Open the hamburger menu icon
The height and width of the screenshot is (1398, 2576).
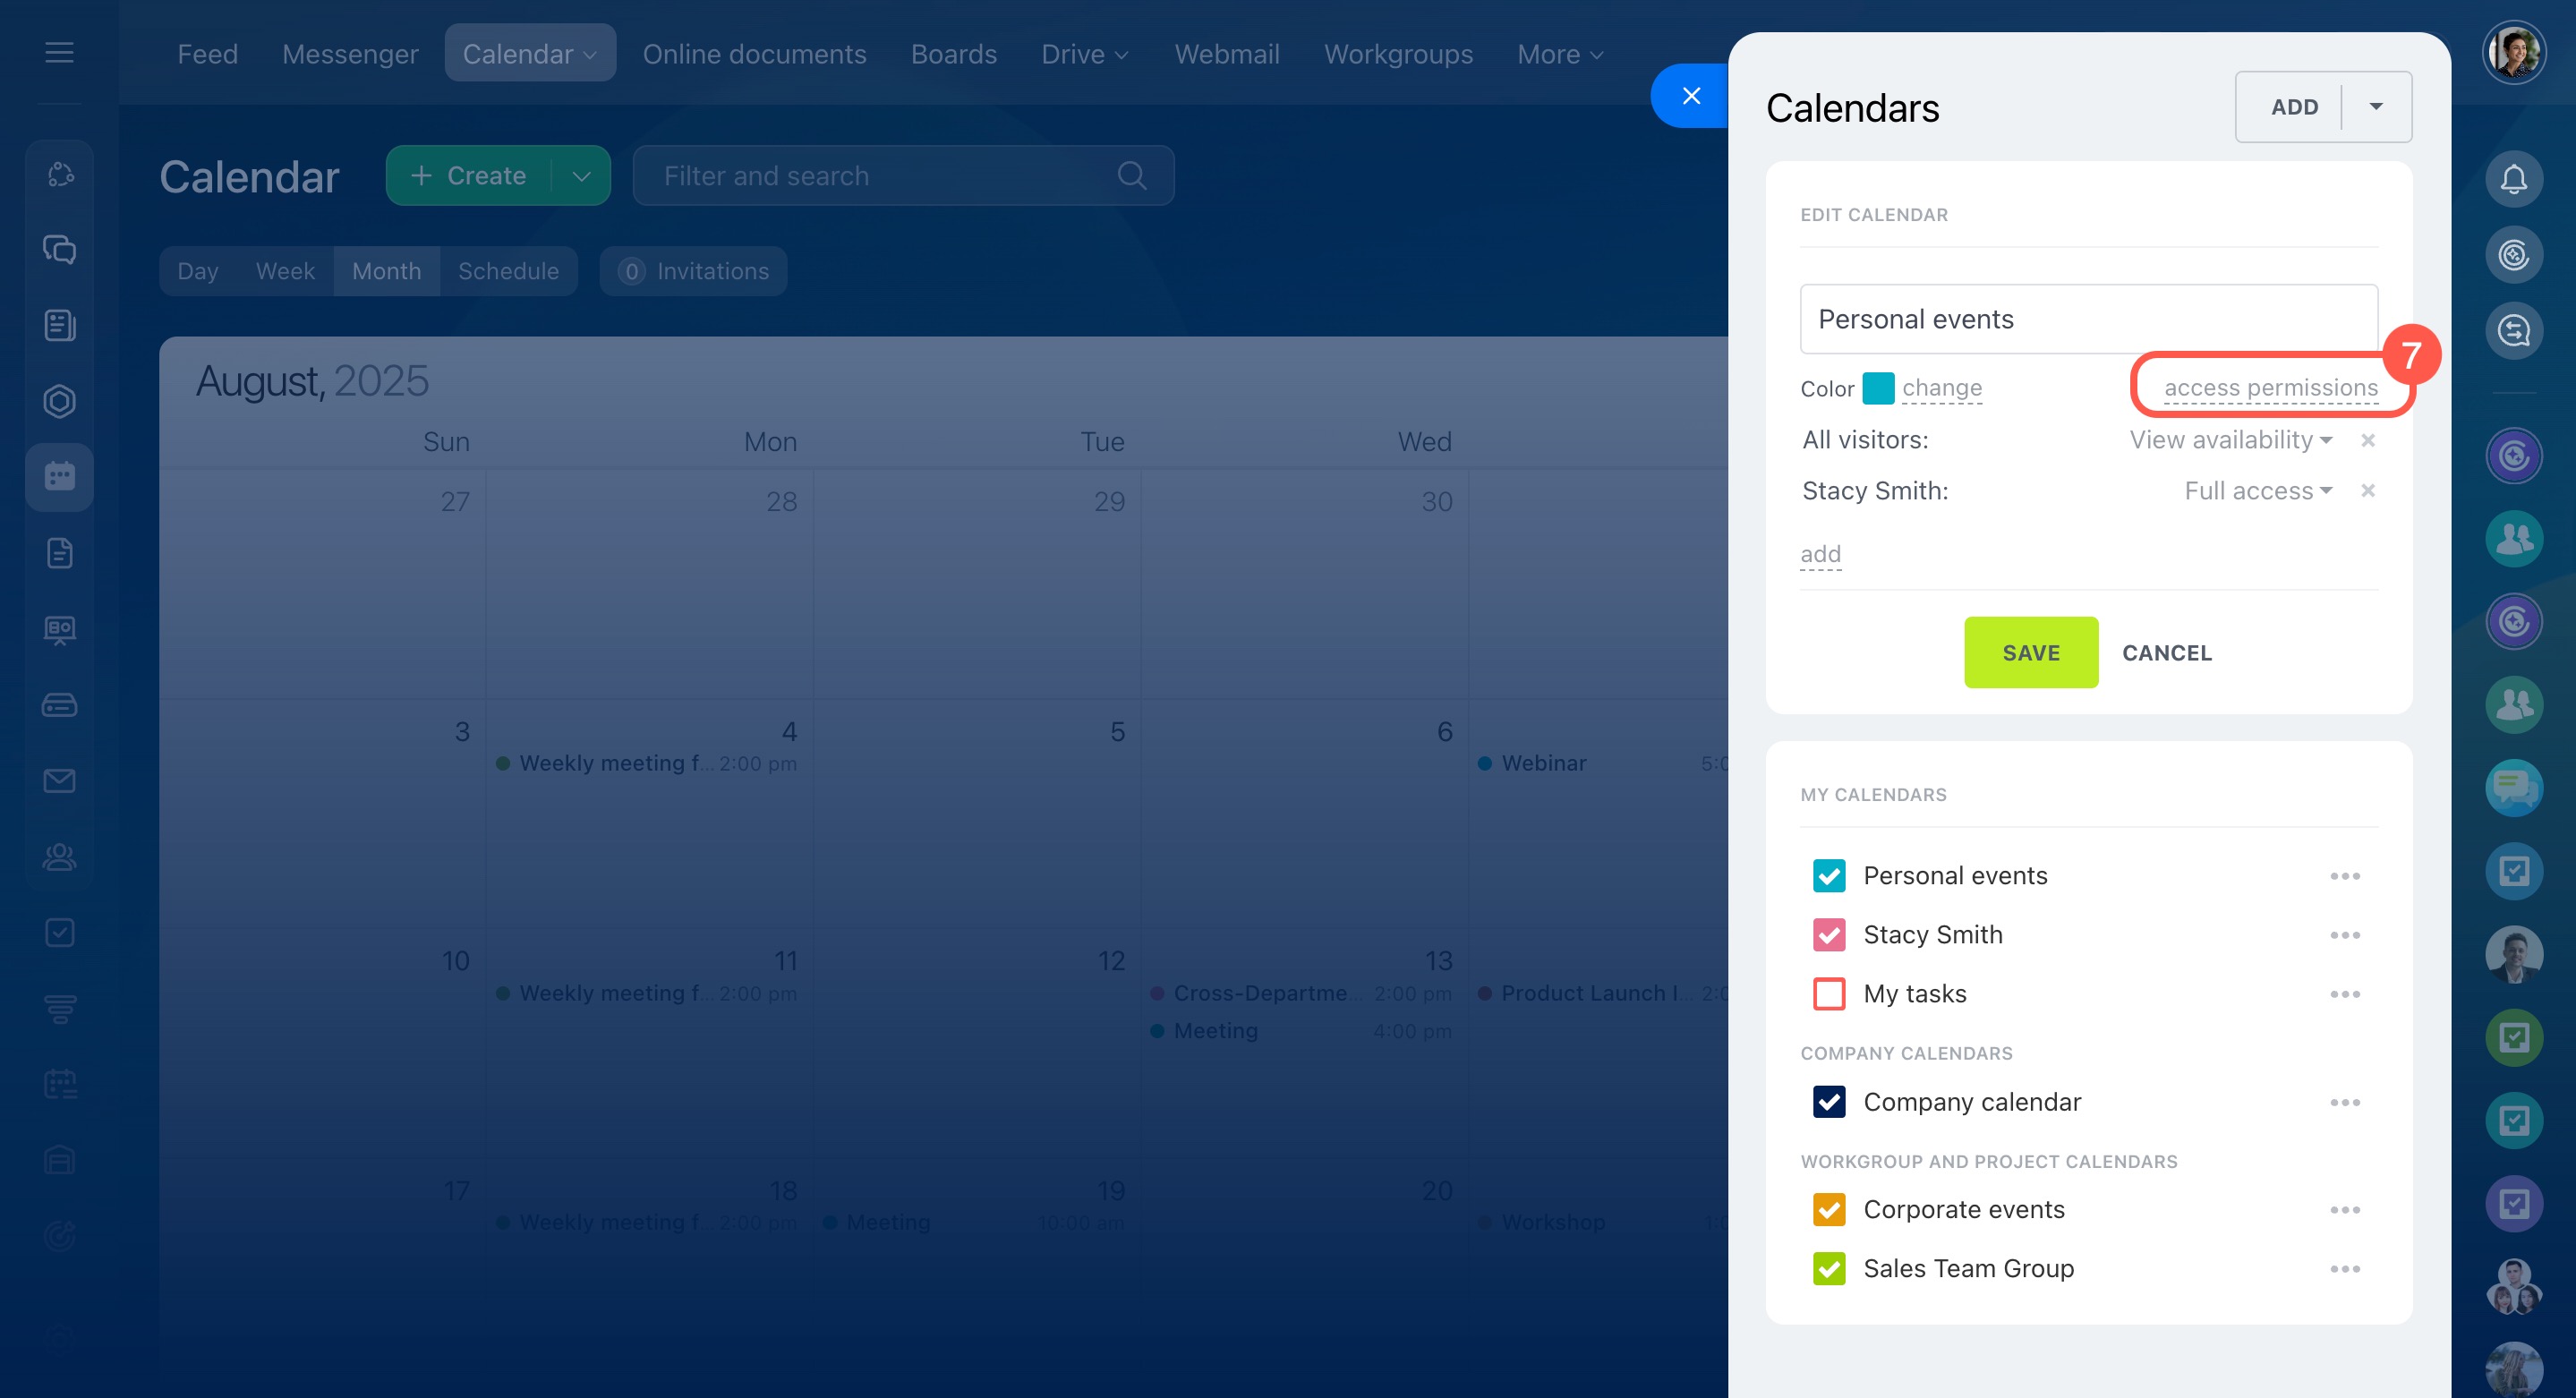(59, 52)
